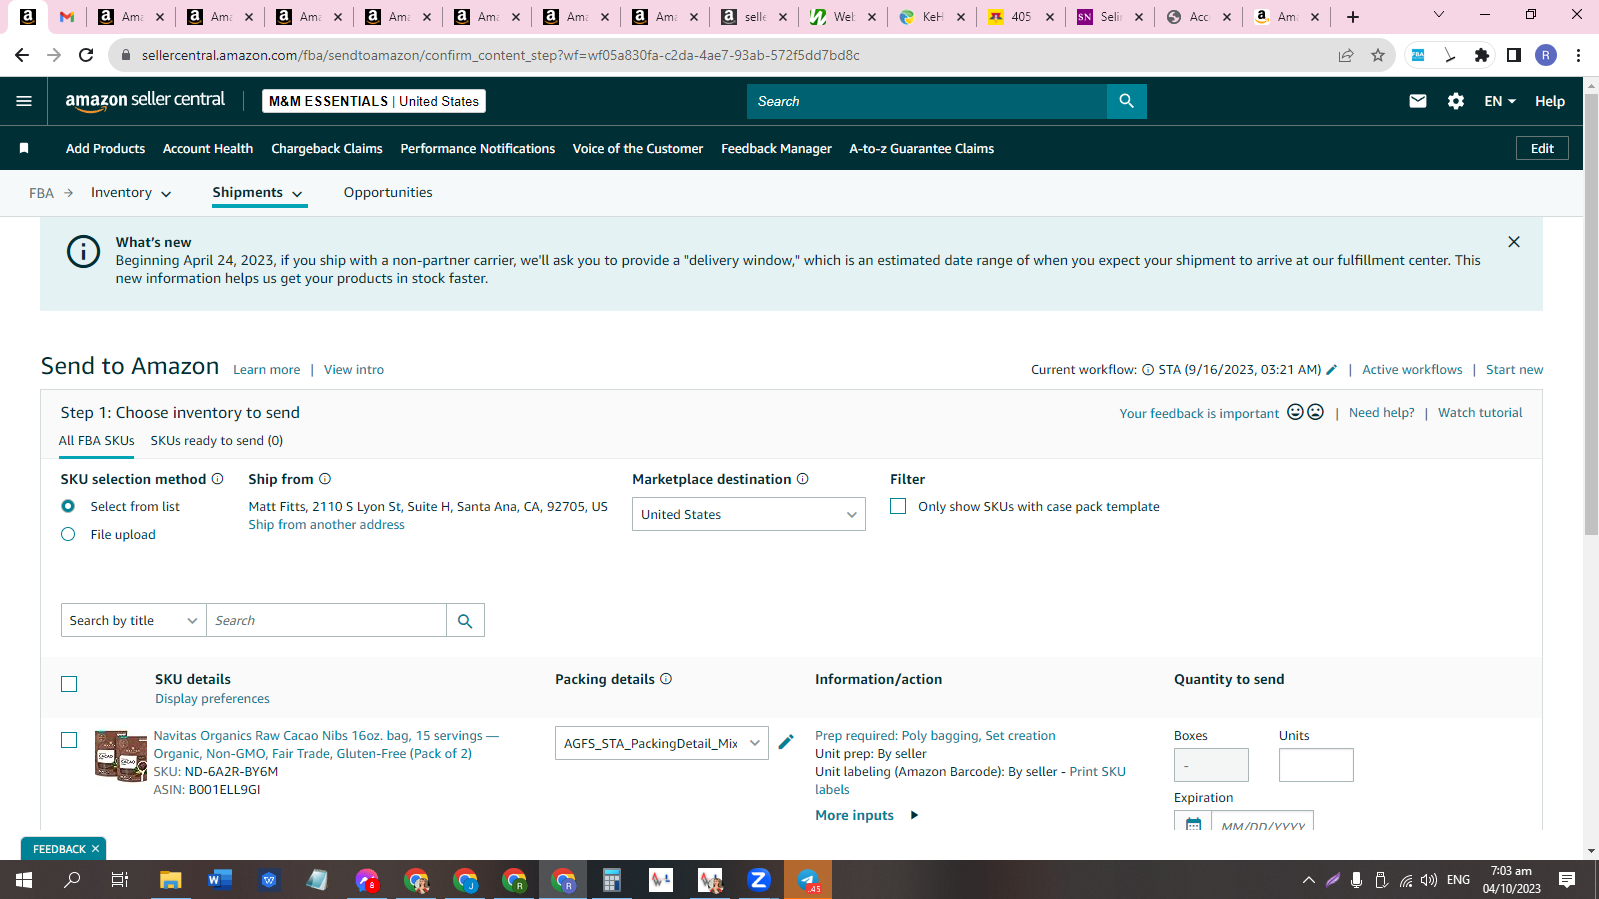Open Voice of the Customer

(x=638, y=148)
